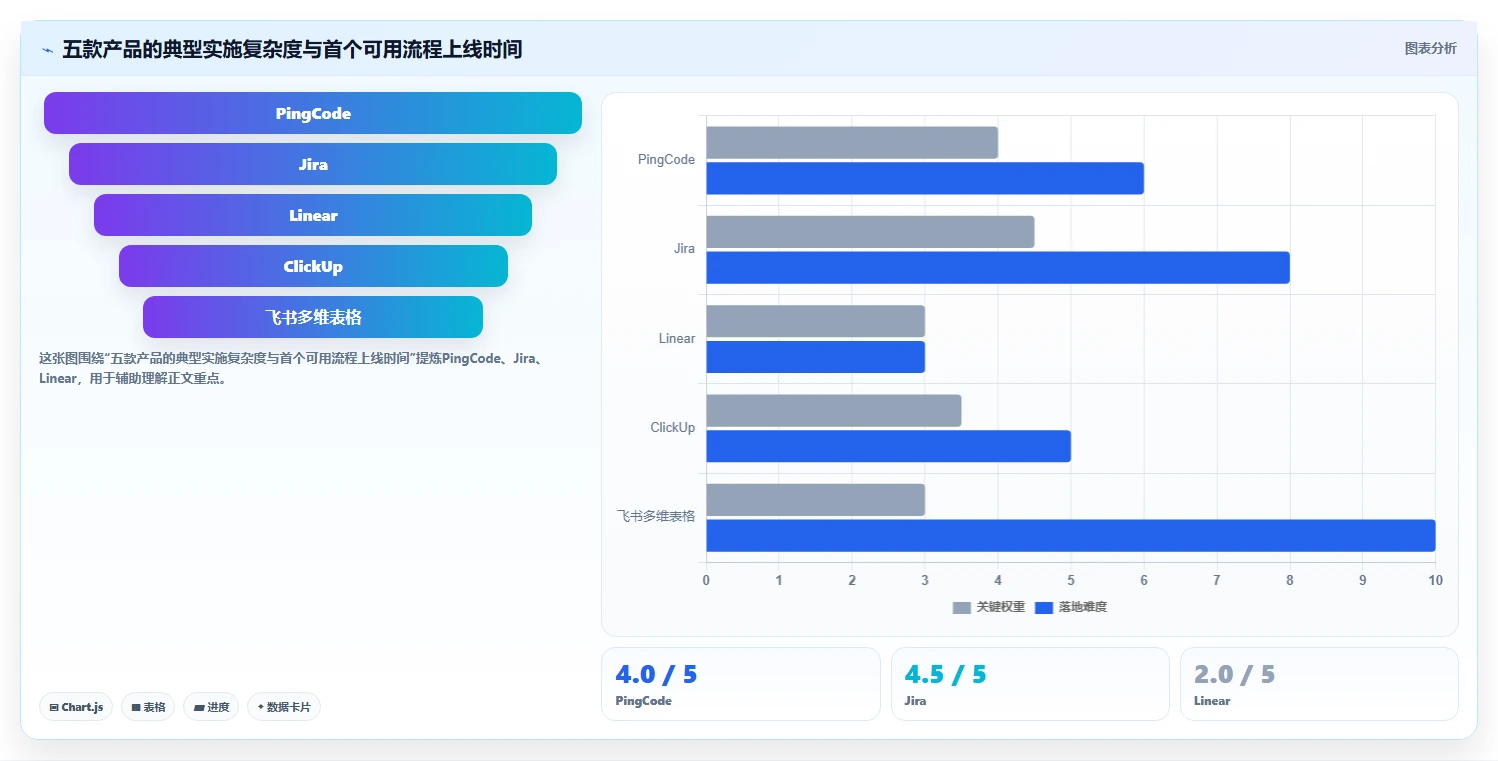Click PingCode's blue 落地难度 chart bar

tap(925, 178)
